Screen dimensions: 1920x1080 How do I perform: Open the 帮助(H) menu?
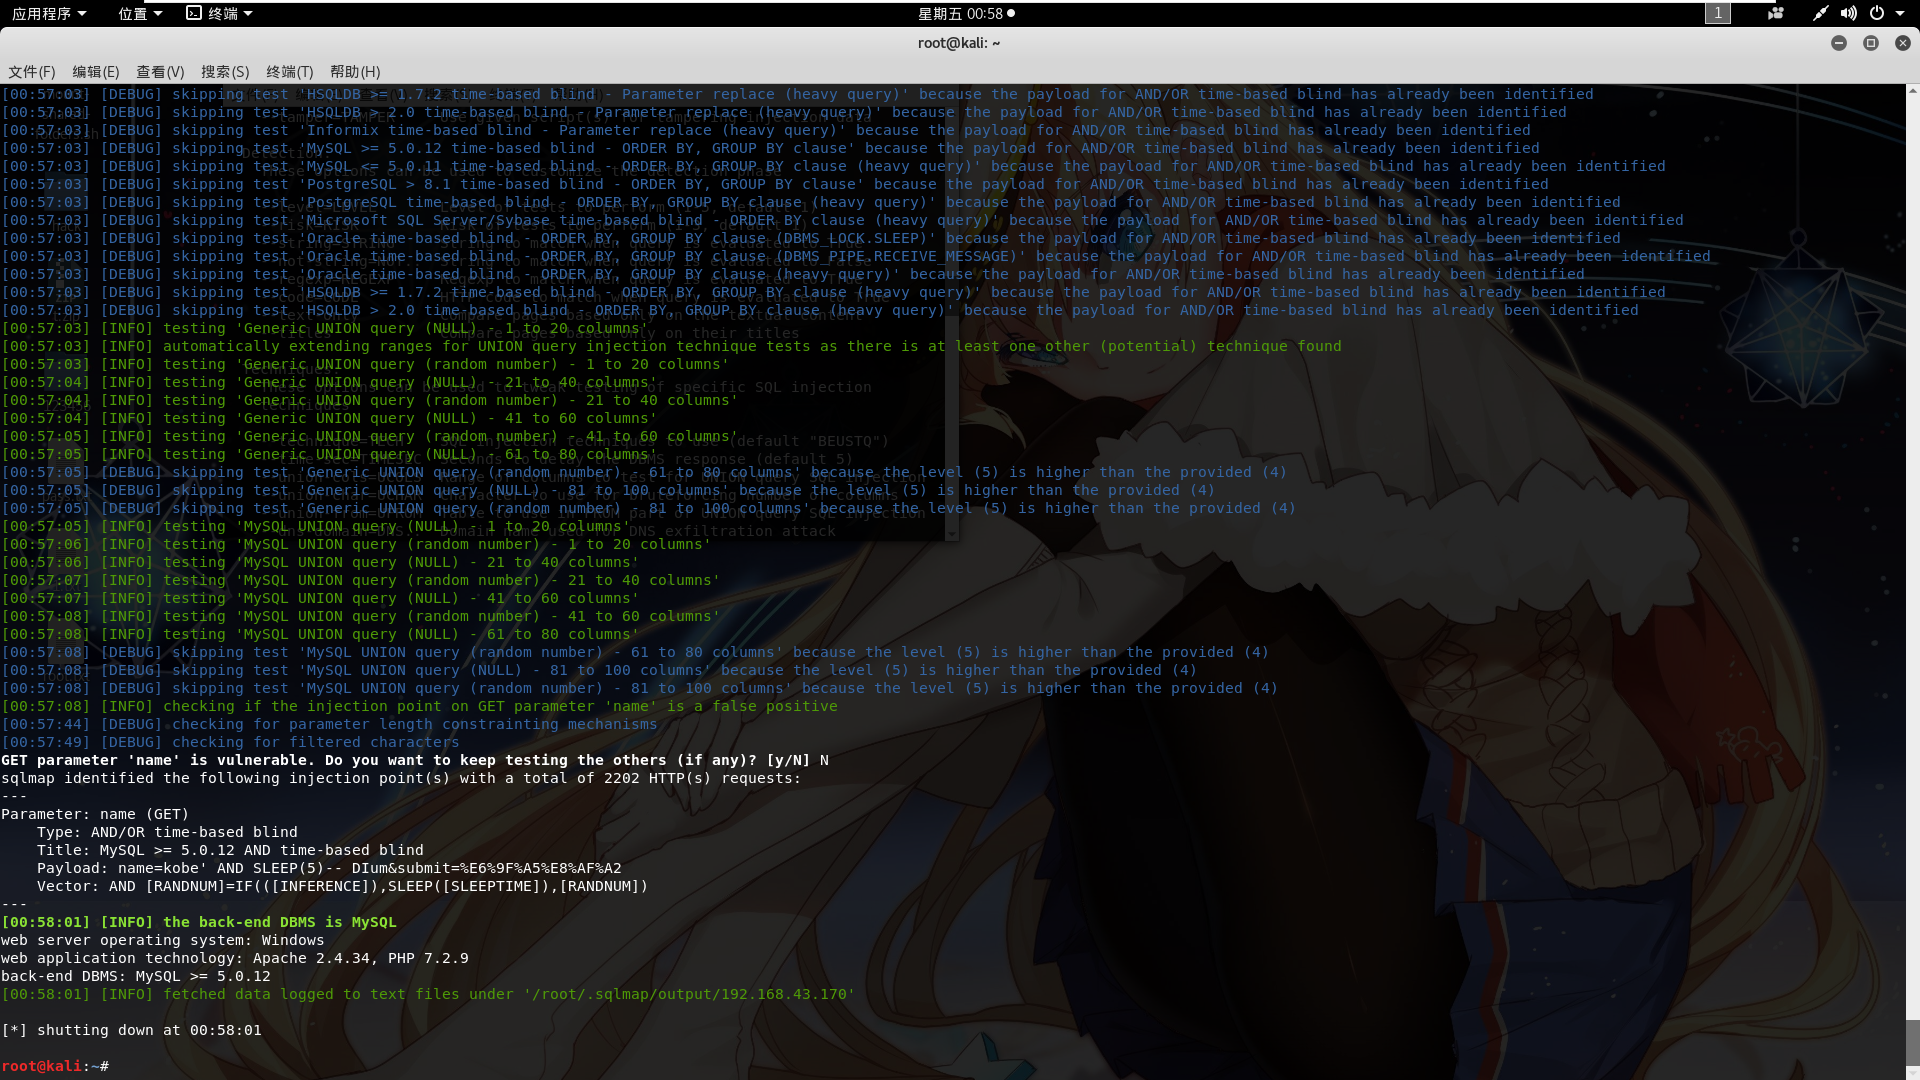(355, 72)
